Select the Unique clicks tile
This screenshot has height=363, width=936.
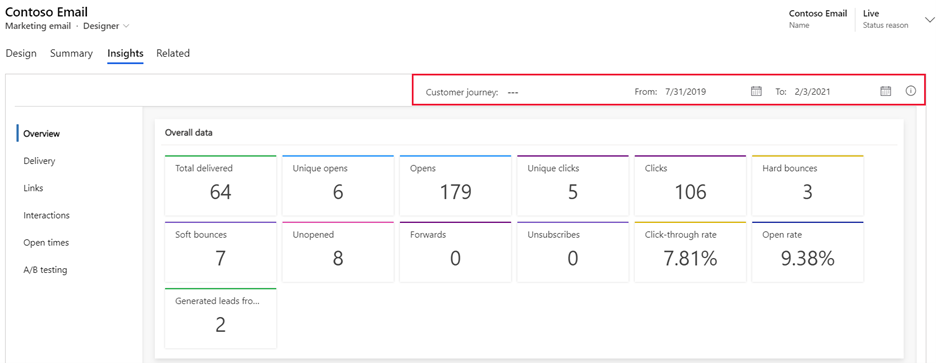pos(573,185)
